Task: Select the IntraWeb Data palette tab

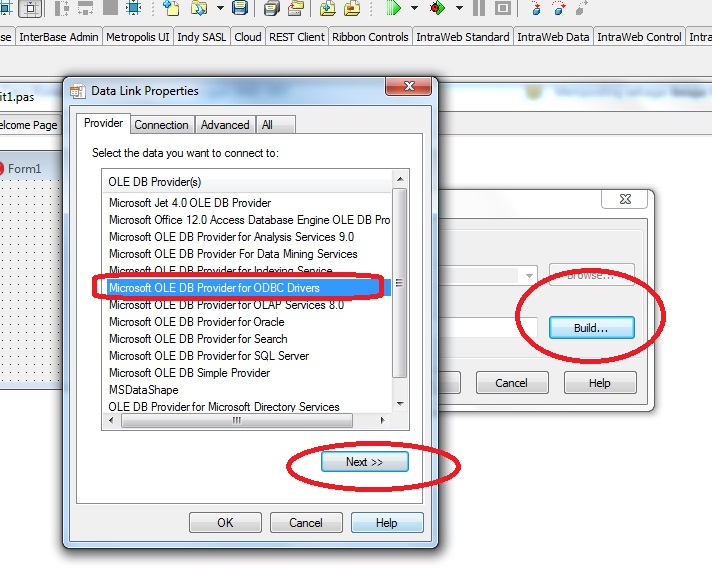Action: pos(553,37)
